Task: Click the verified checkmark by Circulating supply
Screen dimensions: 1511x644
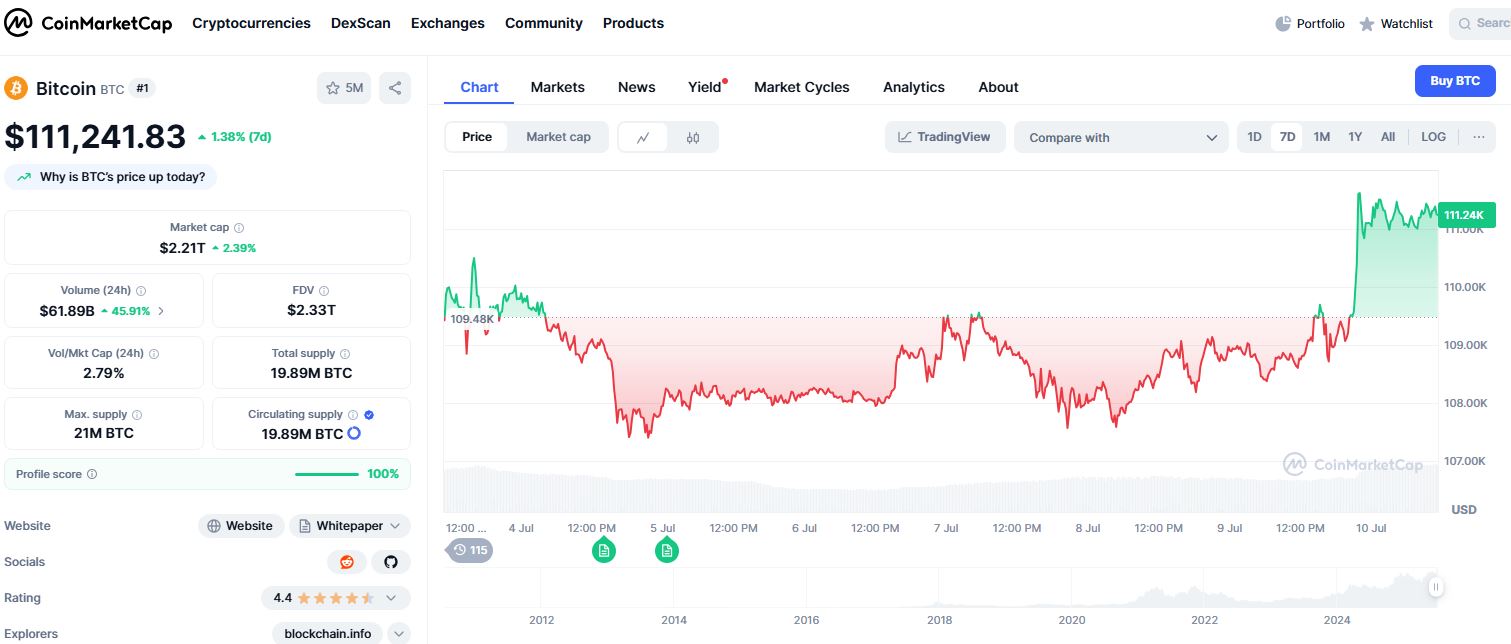Action: (369, 415)
